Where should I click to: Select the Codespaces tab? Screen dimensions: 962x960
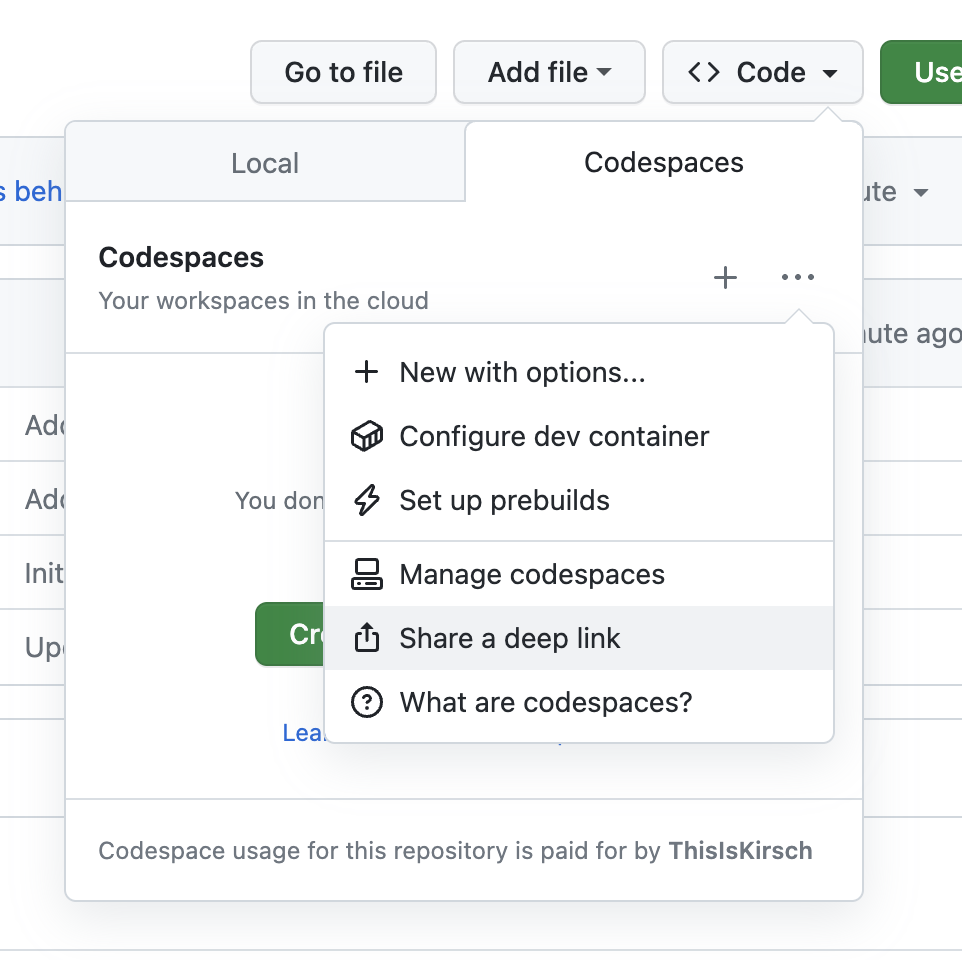point(663,162)
